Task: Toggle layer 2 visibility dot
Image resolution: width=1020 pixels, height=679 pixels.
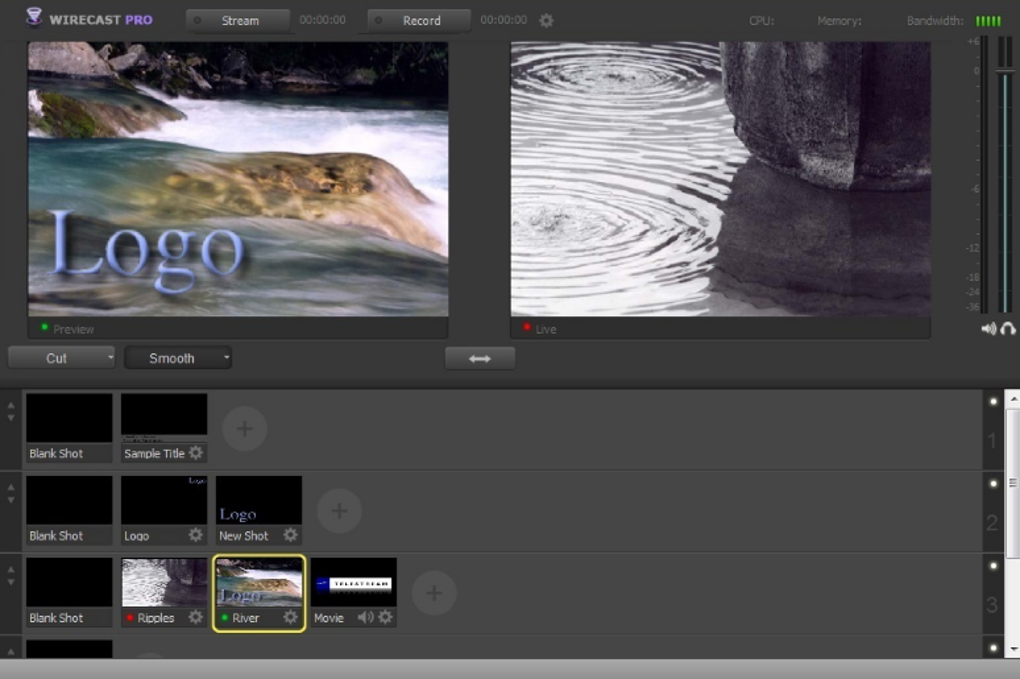Action: [993, 483]
